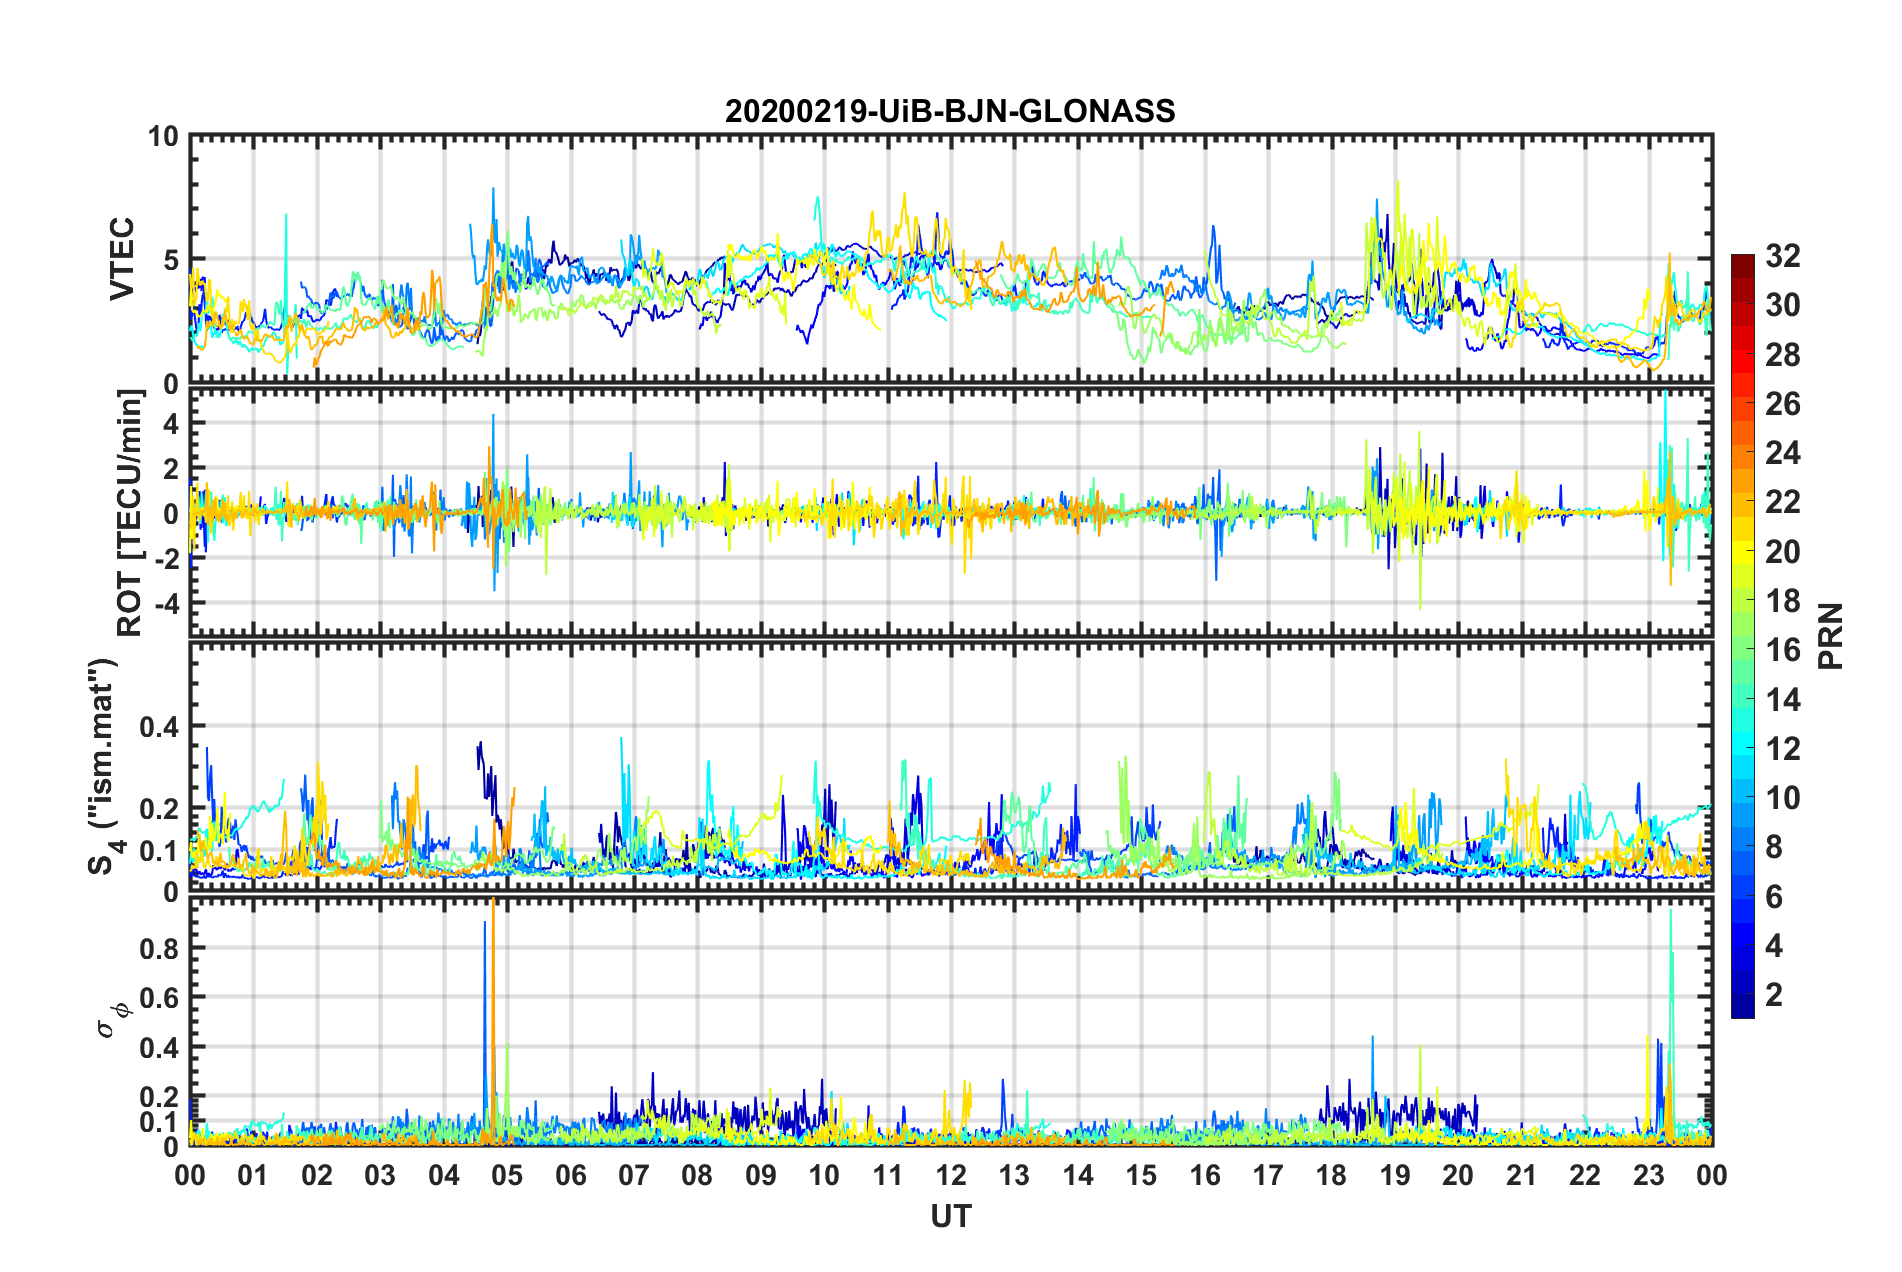Select the "ROT [TECU/min]" y-axis label
The image size is (1902, 1272).
(130, 513)
